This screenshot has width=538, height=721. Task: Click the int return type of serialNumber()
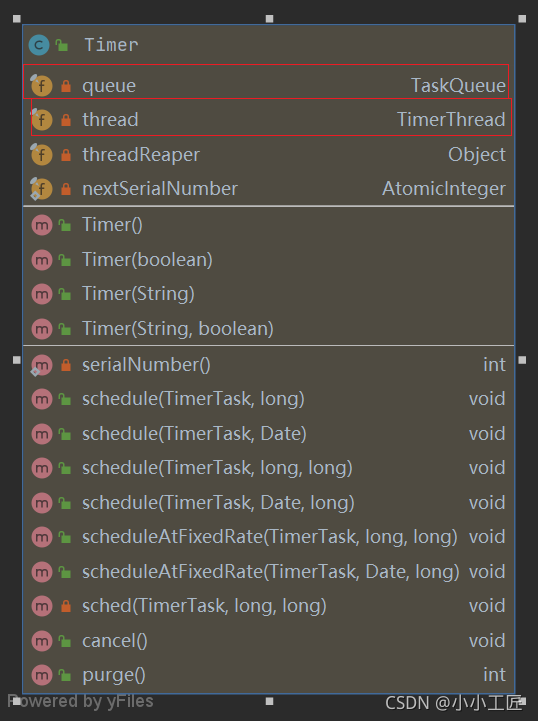494,365
